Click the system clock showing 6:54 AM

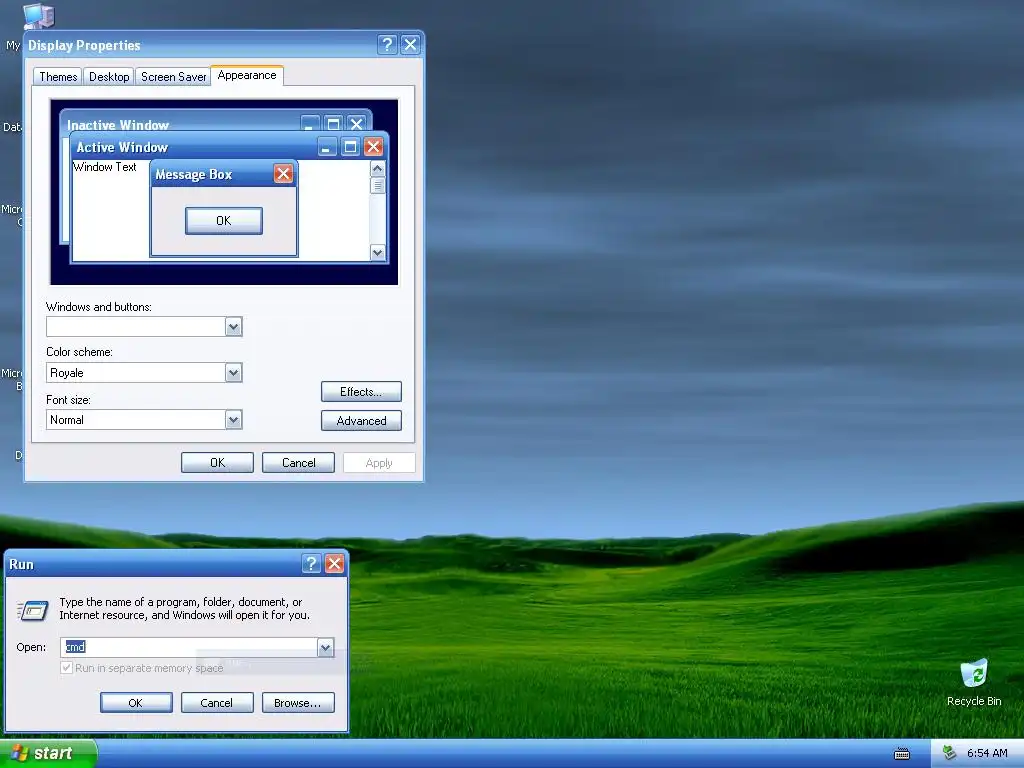[987, 753]
